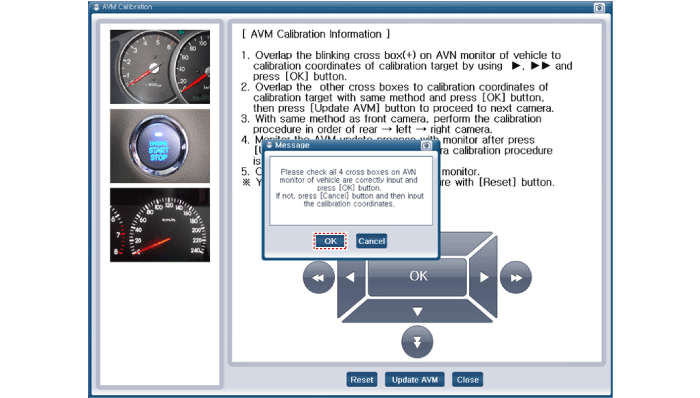Click the fast left double-arrow round button
The height and width of the screenshot is (398, 700).
pyautogui.click(x=318, y=278)
